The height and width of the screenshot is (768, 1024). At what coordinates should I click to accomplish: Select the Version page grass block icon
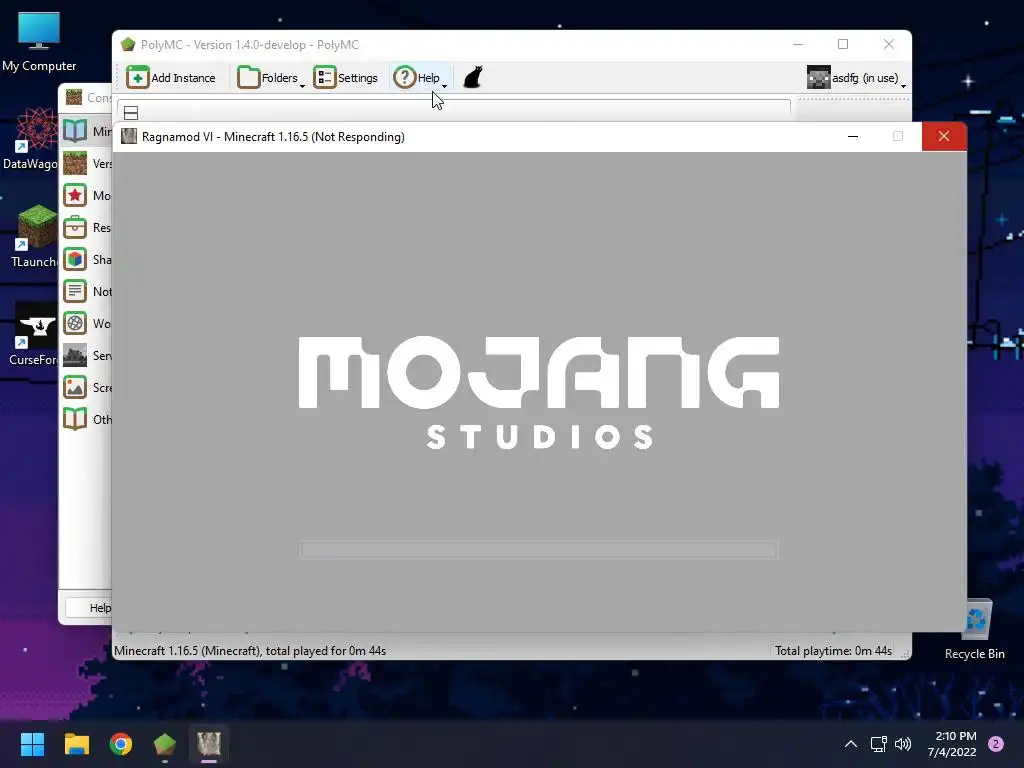(x=75, y=163)
